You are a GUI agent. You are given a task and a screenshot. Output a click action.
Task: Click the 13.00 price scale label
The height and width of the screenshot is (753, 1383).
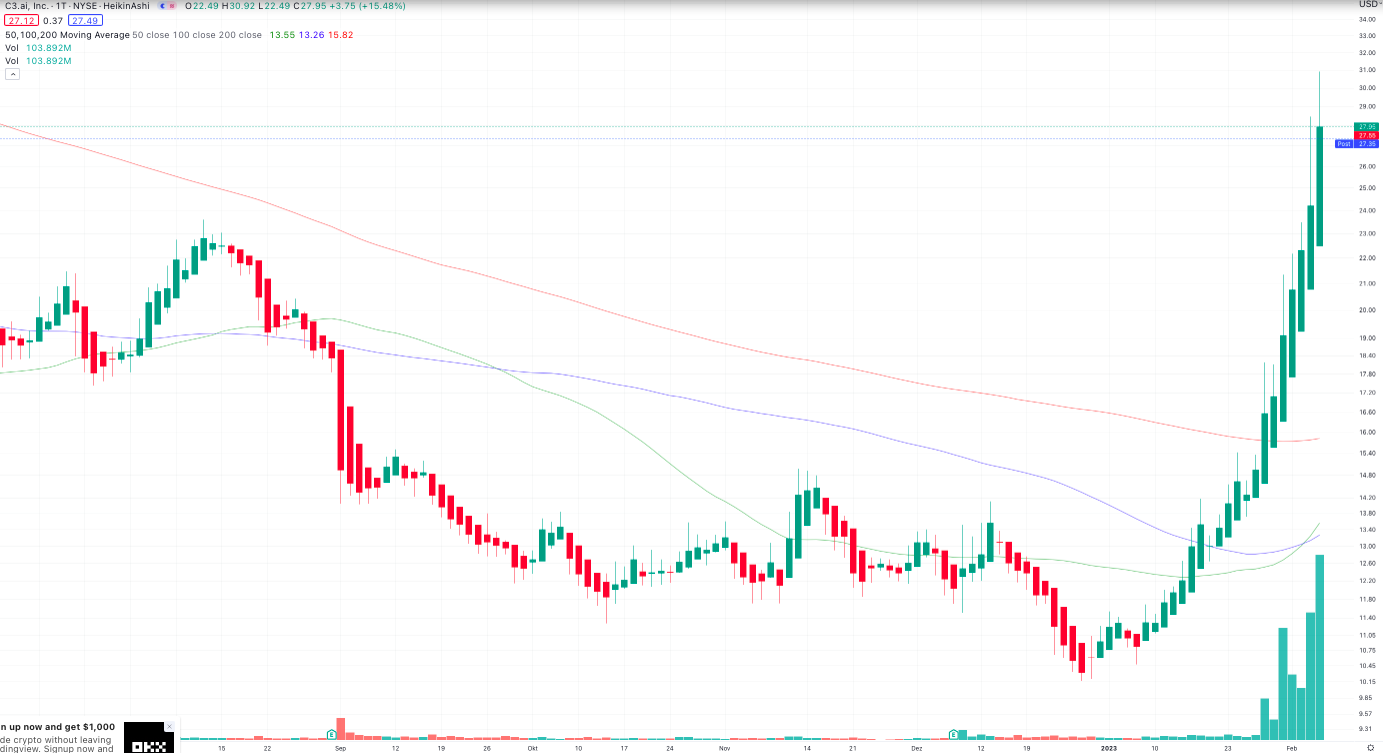point(1367,546)
